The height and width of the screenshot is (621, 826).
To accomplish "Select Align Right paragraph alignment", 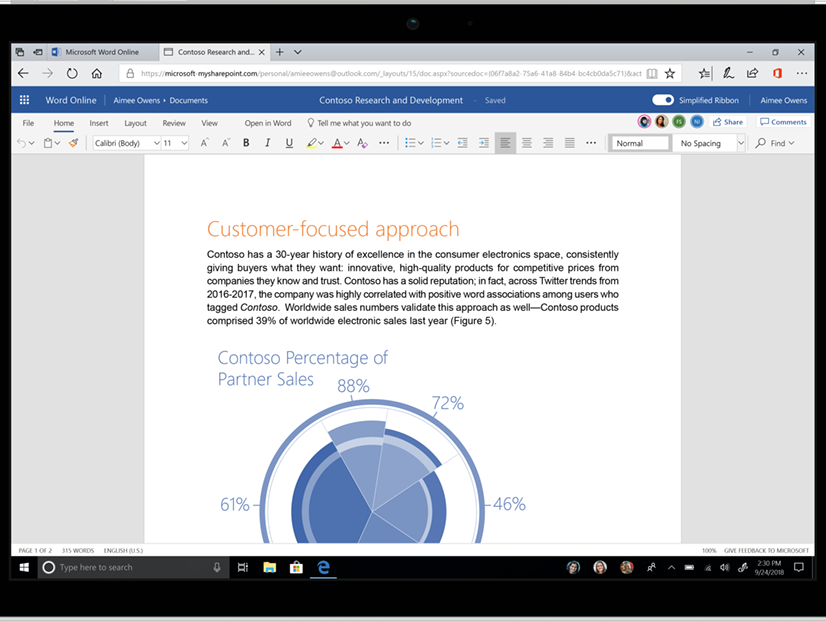I will click(x=548, y=143).
